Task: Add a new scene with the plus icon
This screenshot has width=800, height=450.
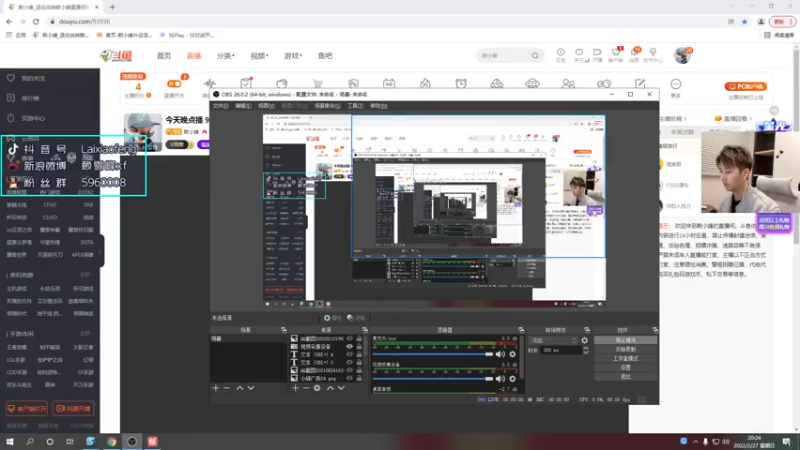Action: coord(215,388)
